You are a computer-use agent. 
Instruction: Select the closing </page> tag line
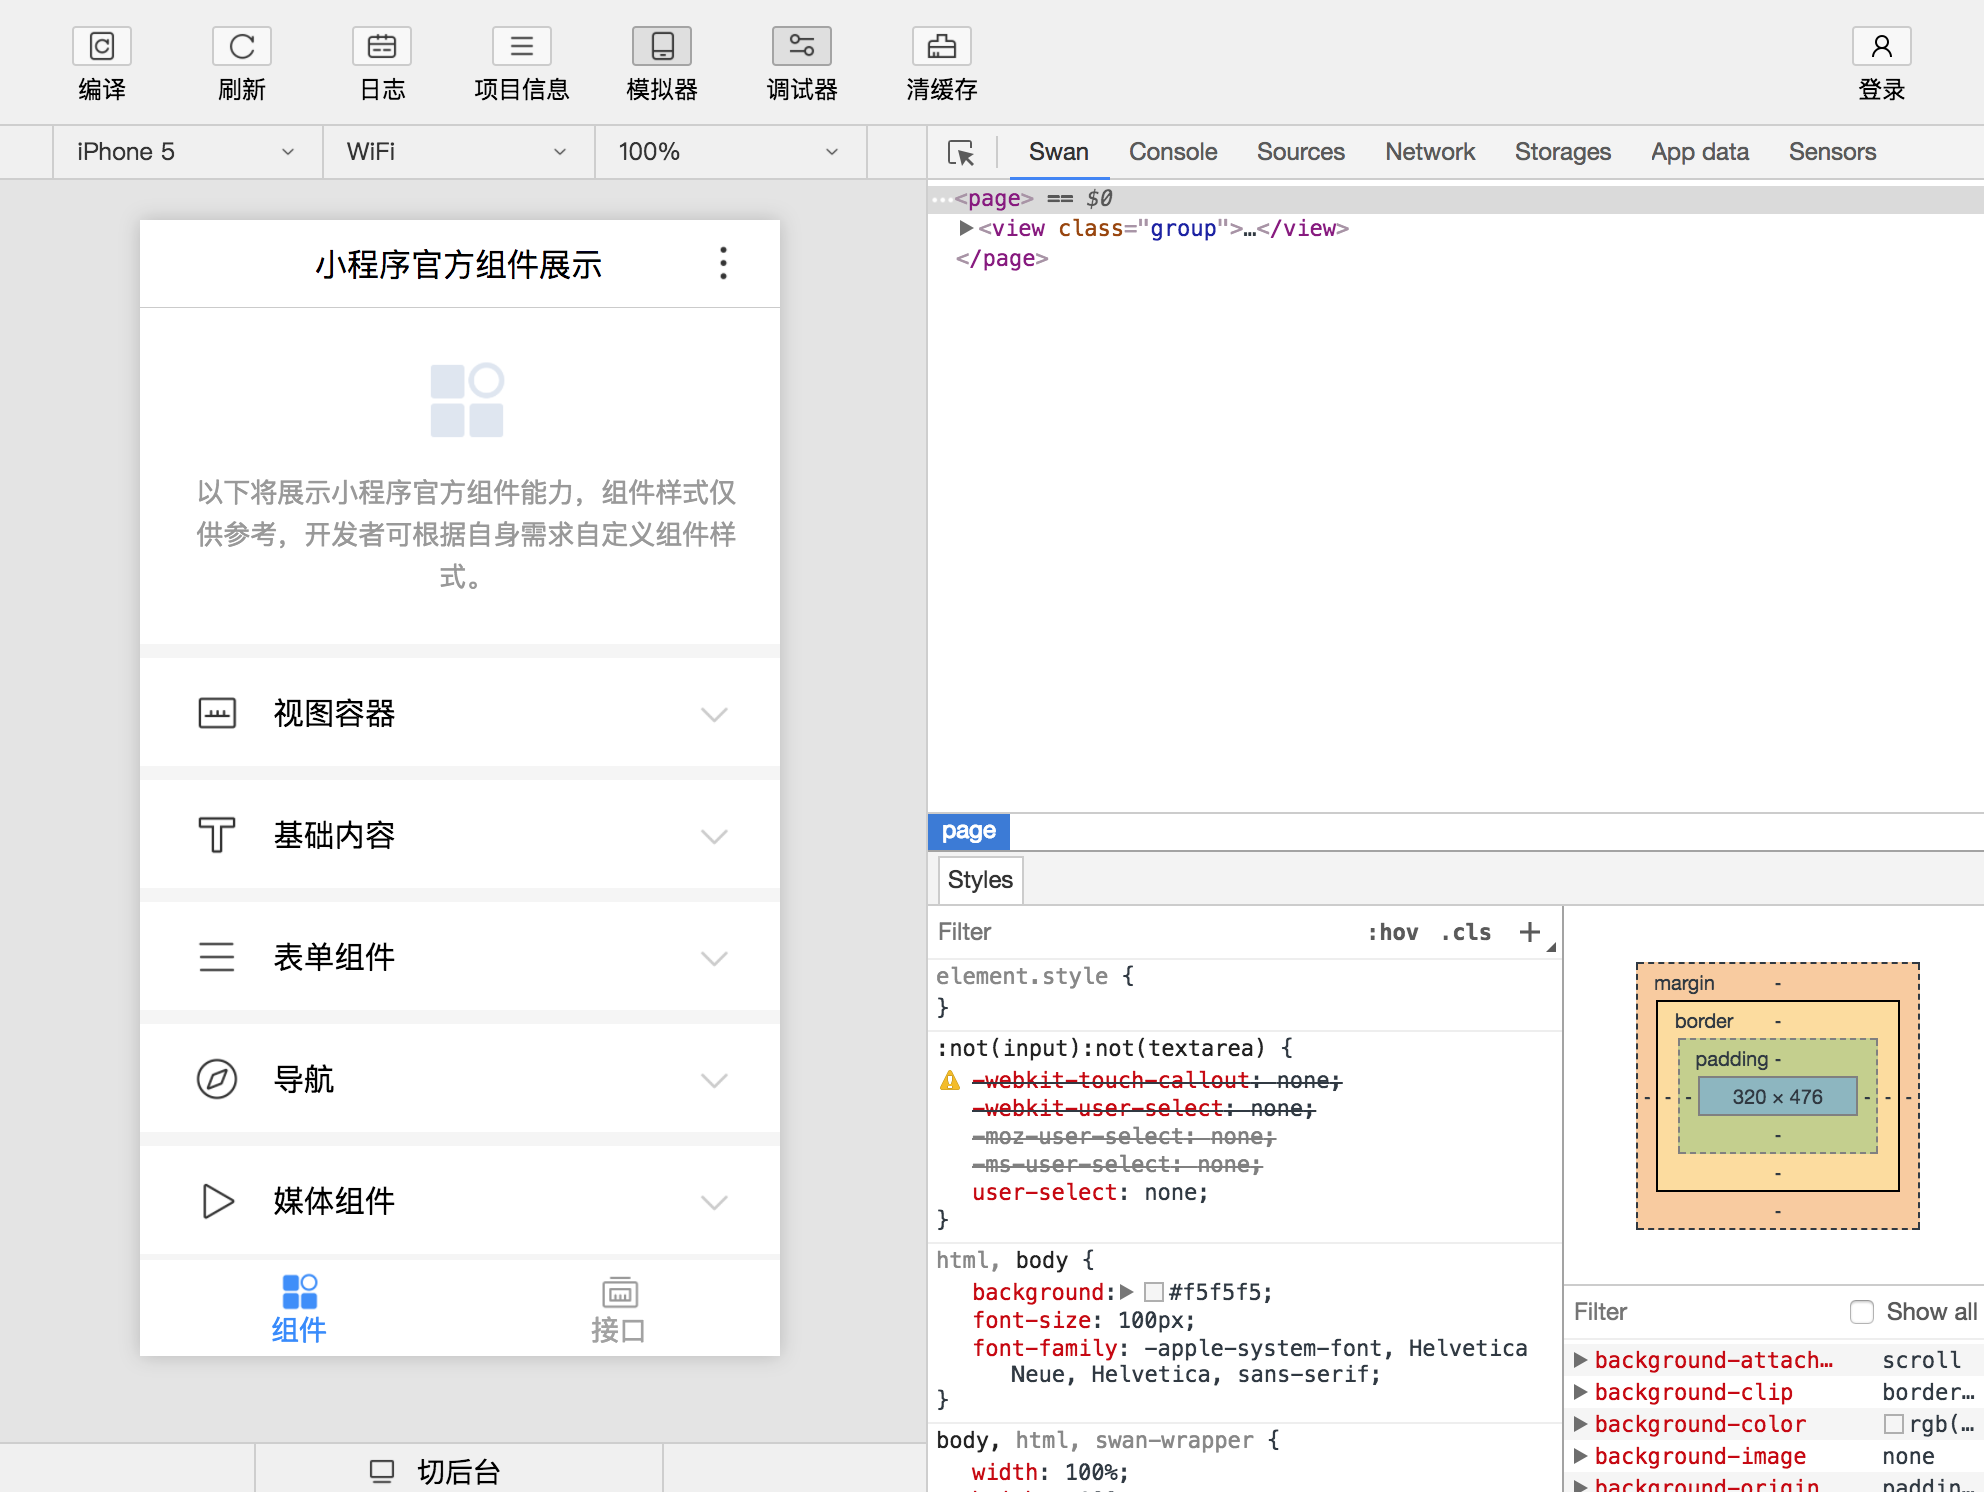coord(1002,259)
